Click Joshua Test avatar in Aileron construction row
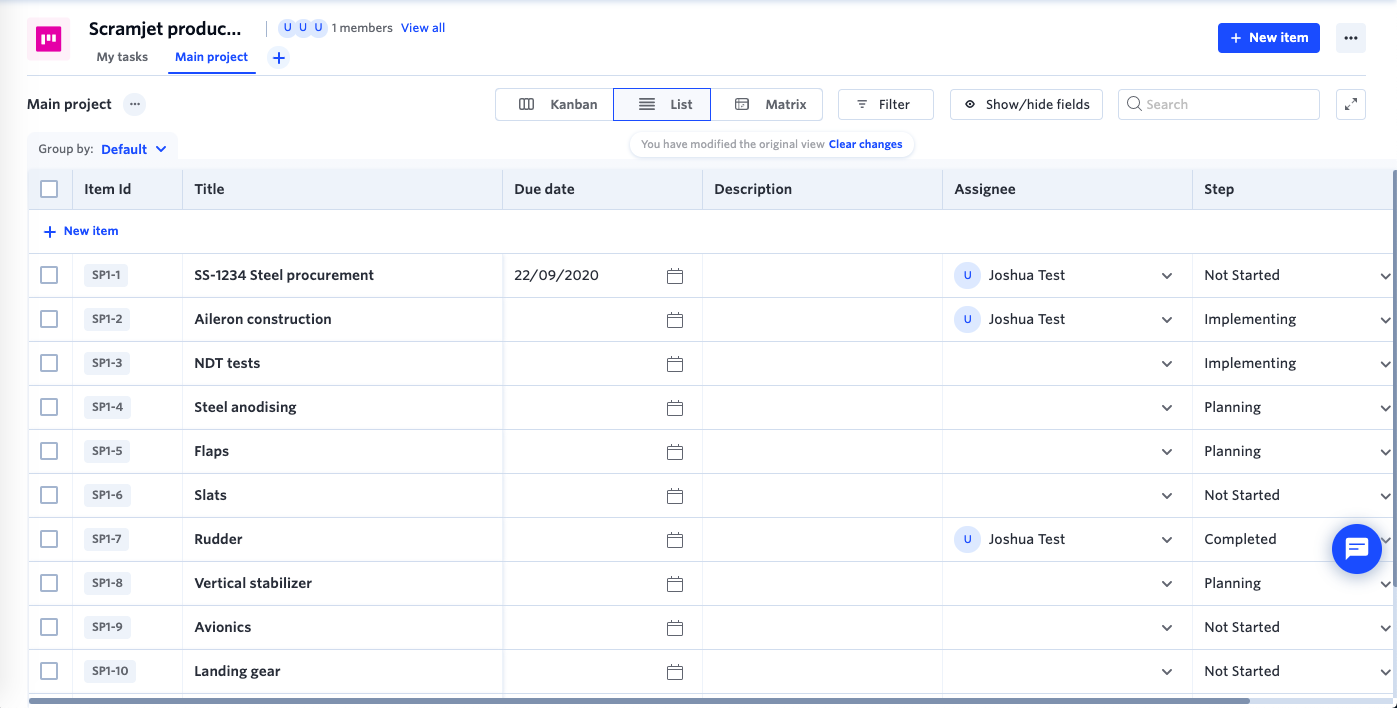Viewport: 1397px width, 708px height. [x=967, y=319]
